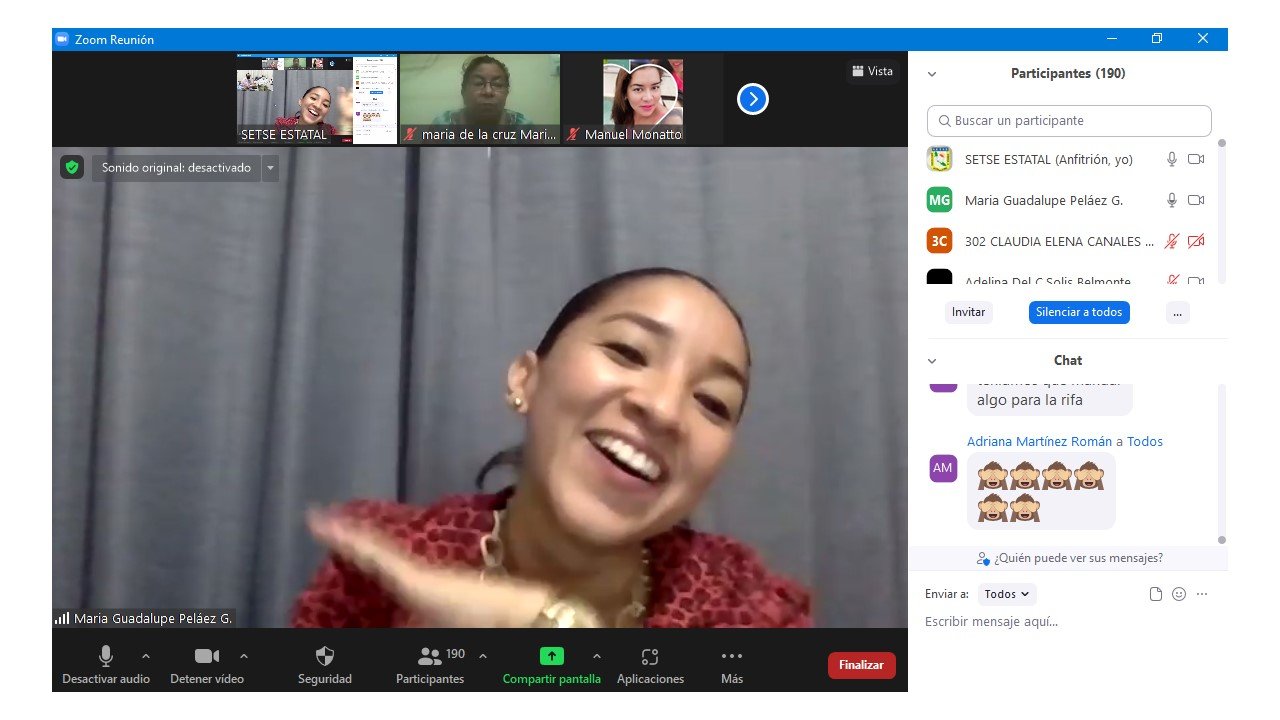The height and width of the screenshot is (720, 1280).
Task: Toggle Sonido original: desactivado button
Action: coord(176,168)
